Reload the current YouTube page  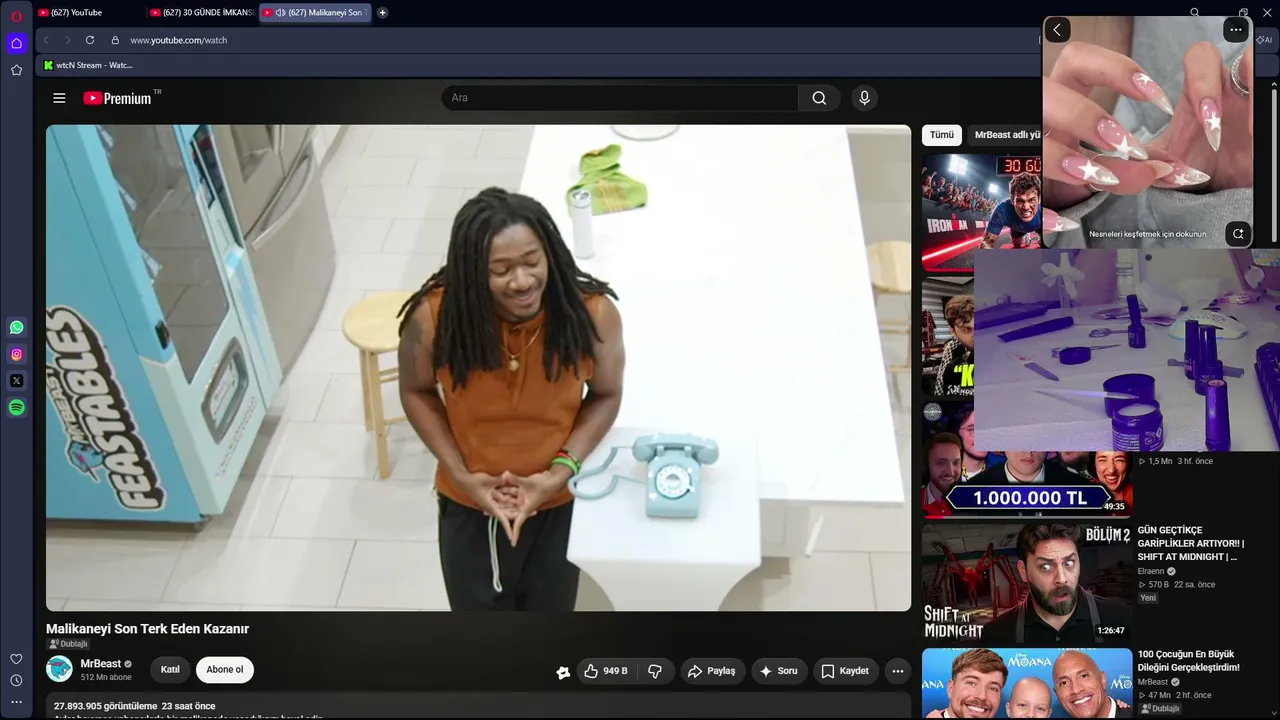[x=90, y=40]
